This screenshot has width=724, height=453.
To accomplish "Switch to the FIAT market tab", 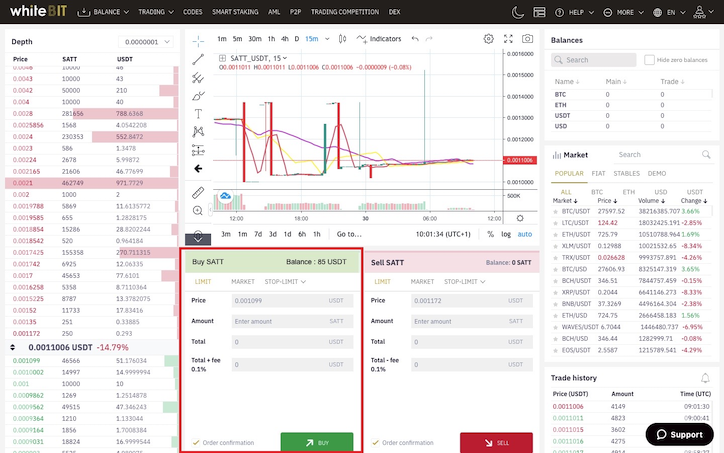I will pos(598,174).
